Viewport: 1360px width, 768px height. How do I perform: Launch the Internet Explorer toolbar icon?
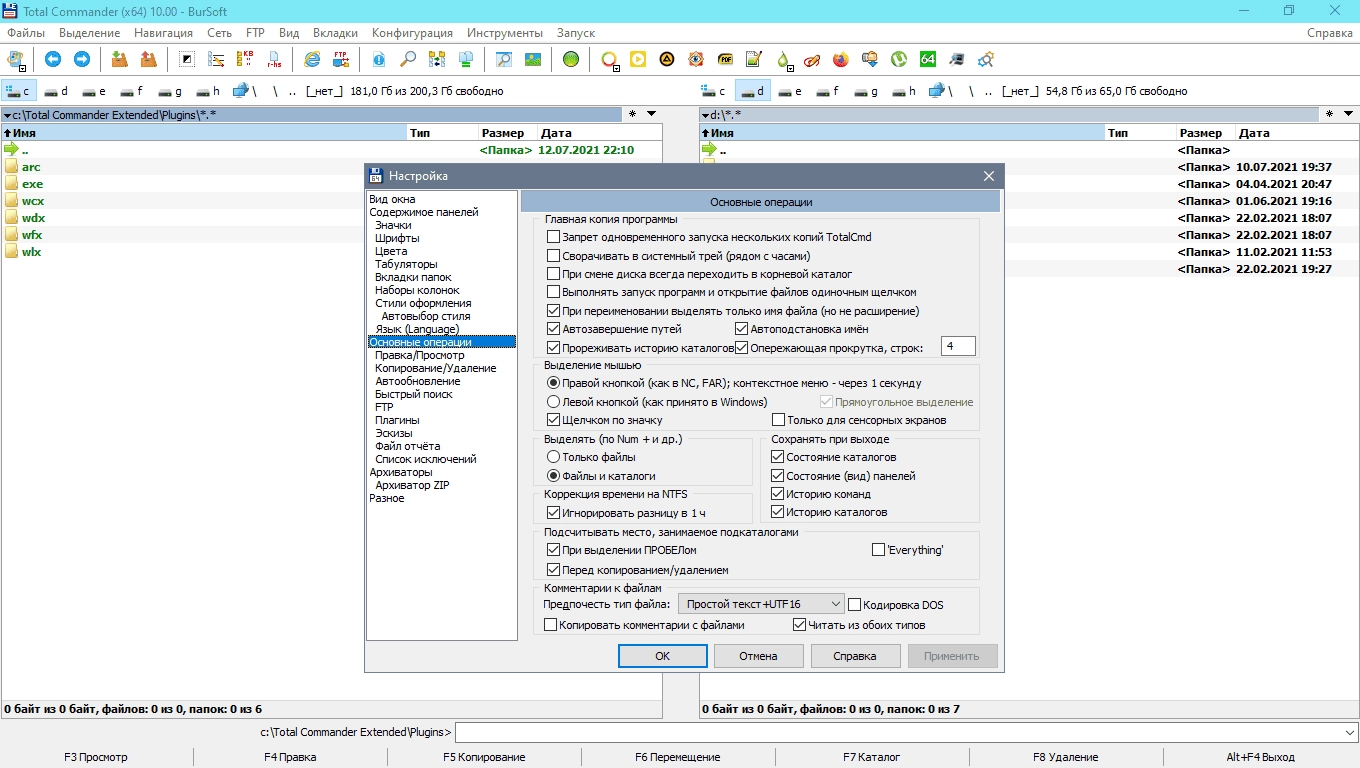pos(312,59)
